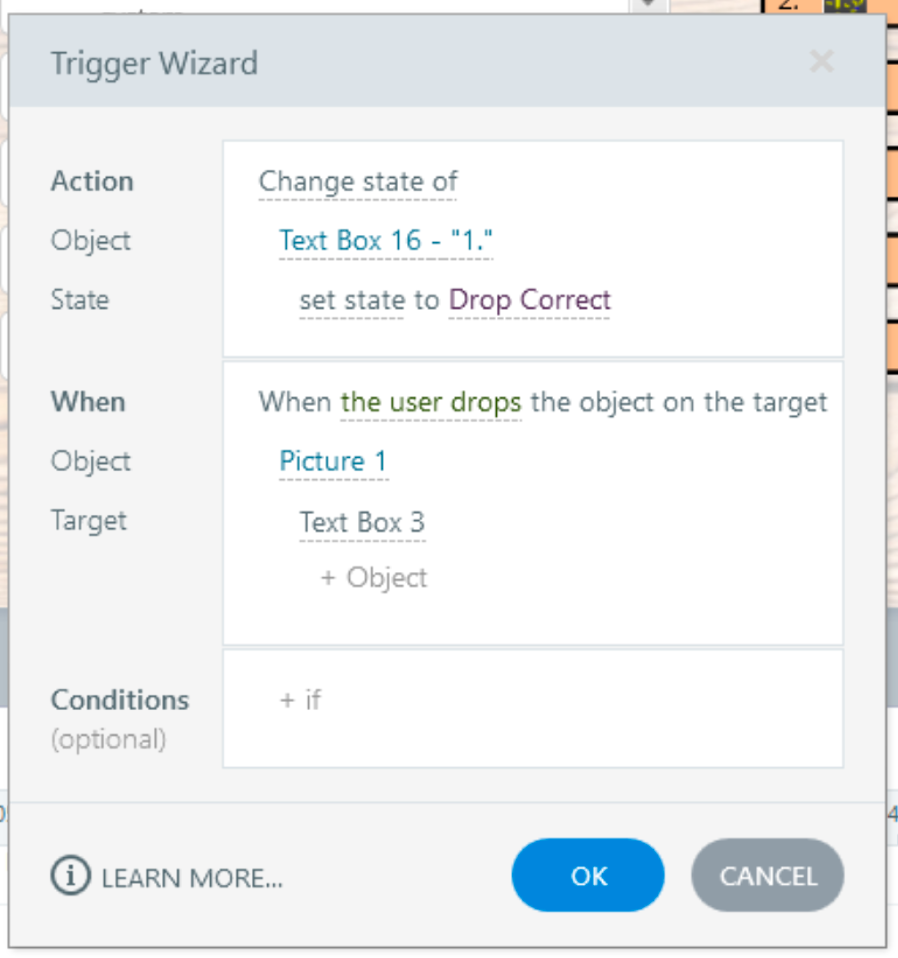
Task: Click the 'set state to' option
Action: [x=351, y=300]
